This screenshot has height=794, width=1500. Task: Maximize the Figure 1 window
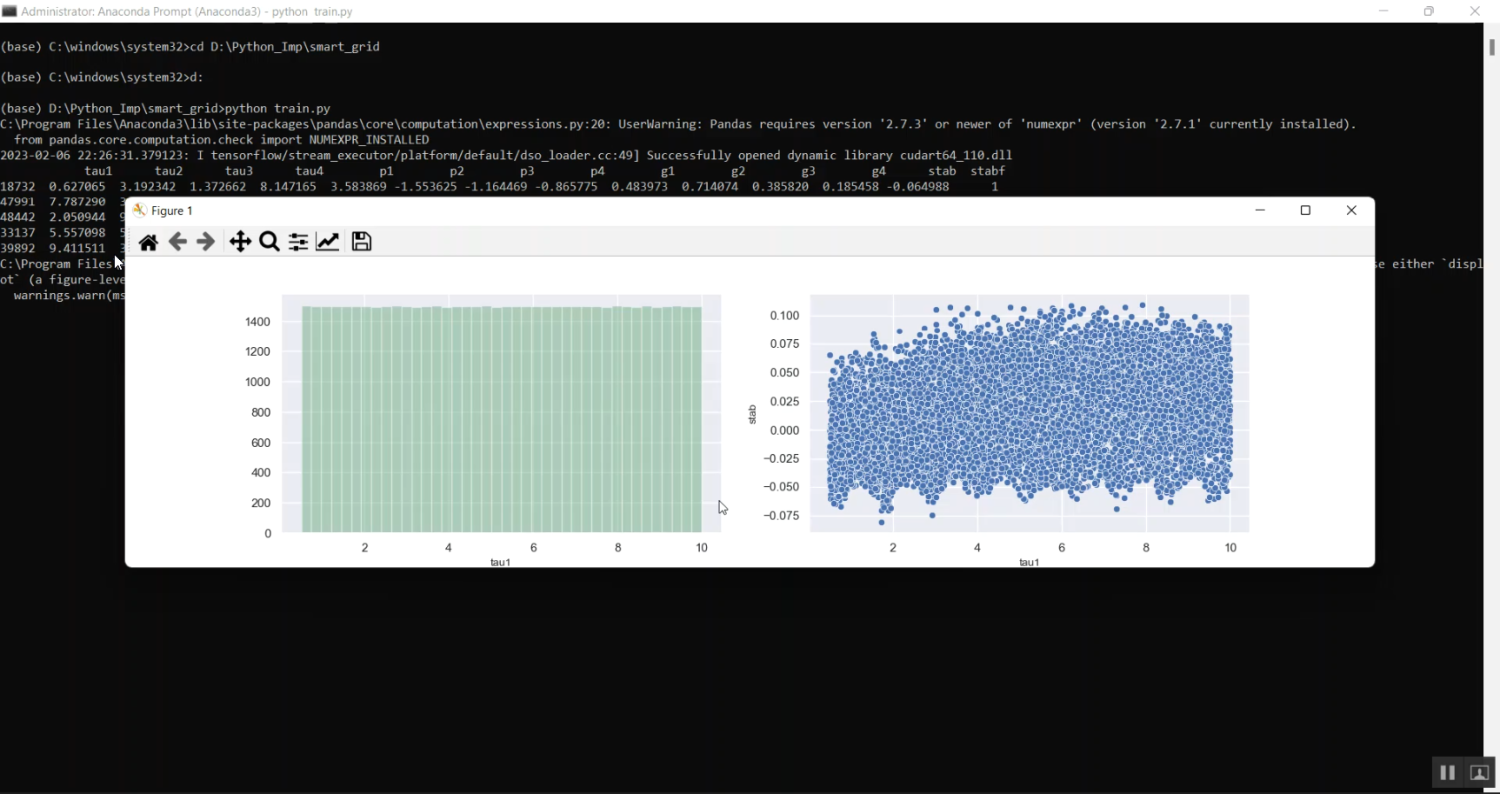1305,210
